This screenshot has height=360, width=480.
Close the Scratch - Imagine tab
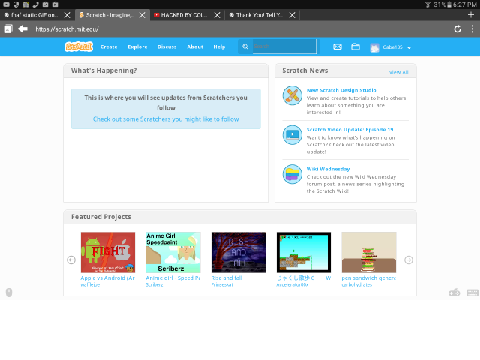[142, 15]
